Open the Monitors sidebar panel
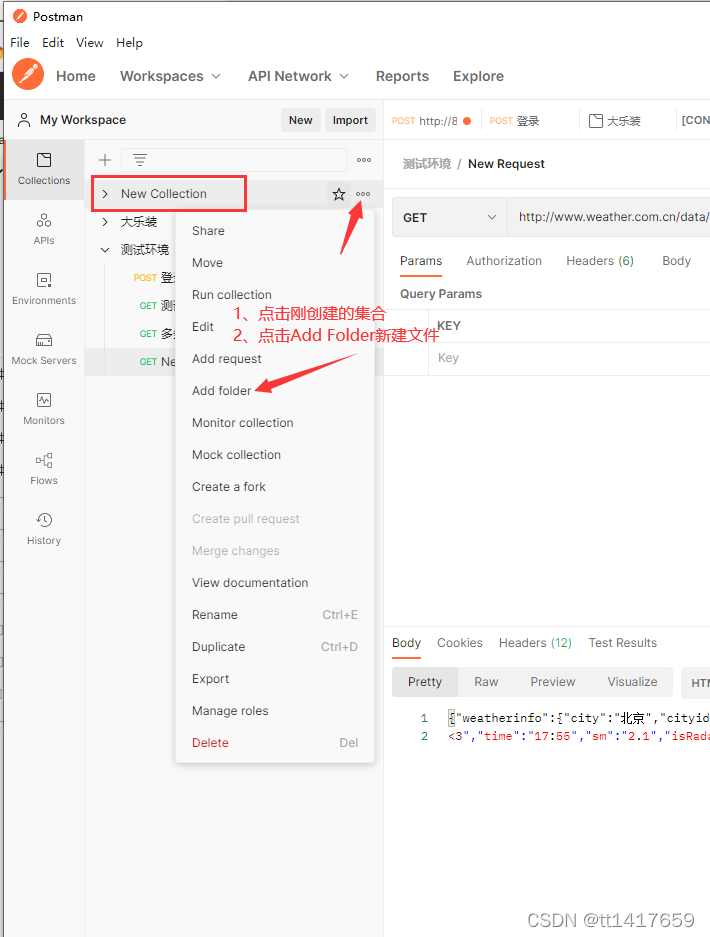This screenshot has width=710, height=937. (x=44, y=409)
